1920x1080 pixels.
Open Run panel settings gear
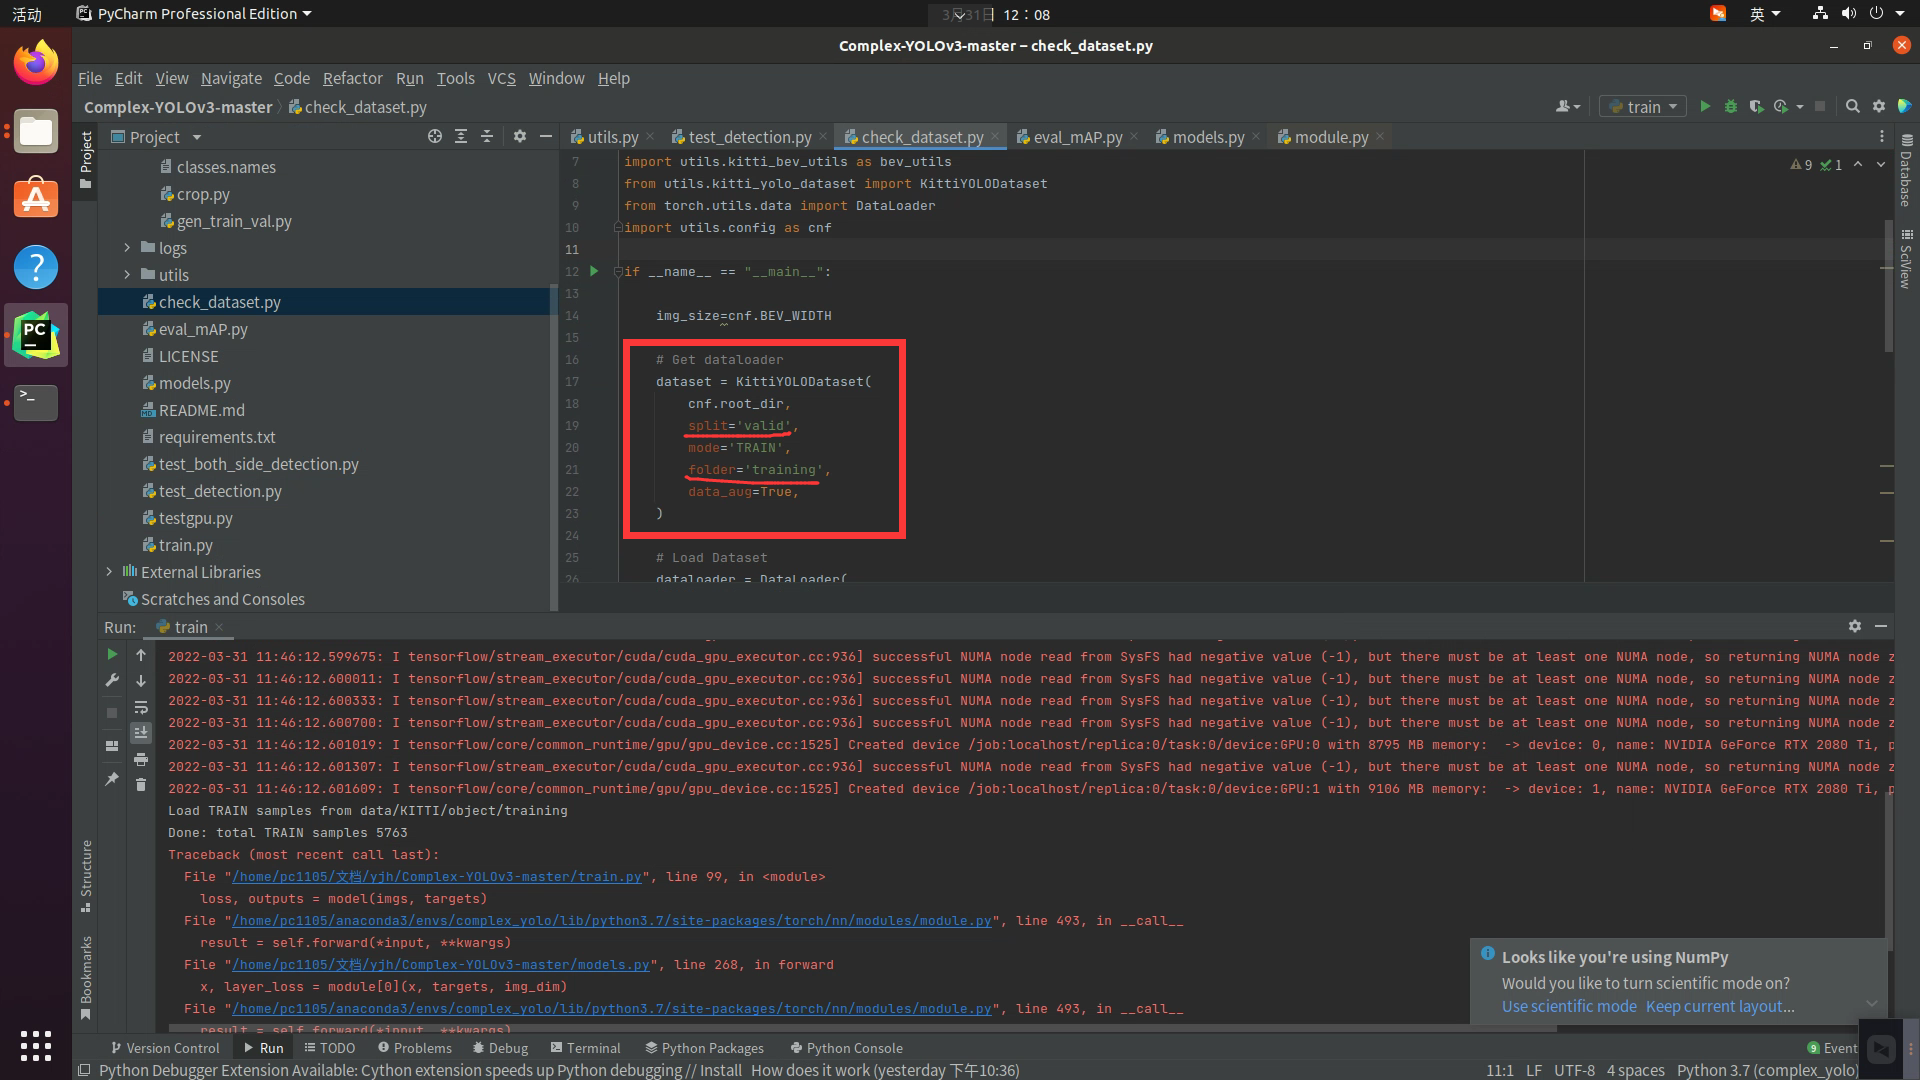1855,626
